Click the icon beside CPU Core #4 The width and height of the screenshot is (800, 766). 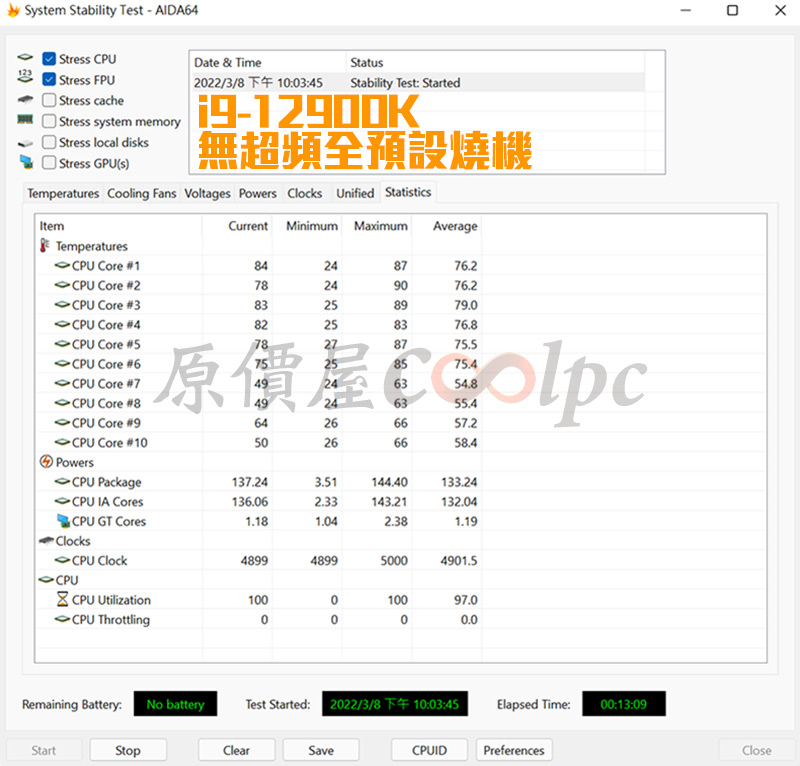click(62, 324)
